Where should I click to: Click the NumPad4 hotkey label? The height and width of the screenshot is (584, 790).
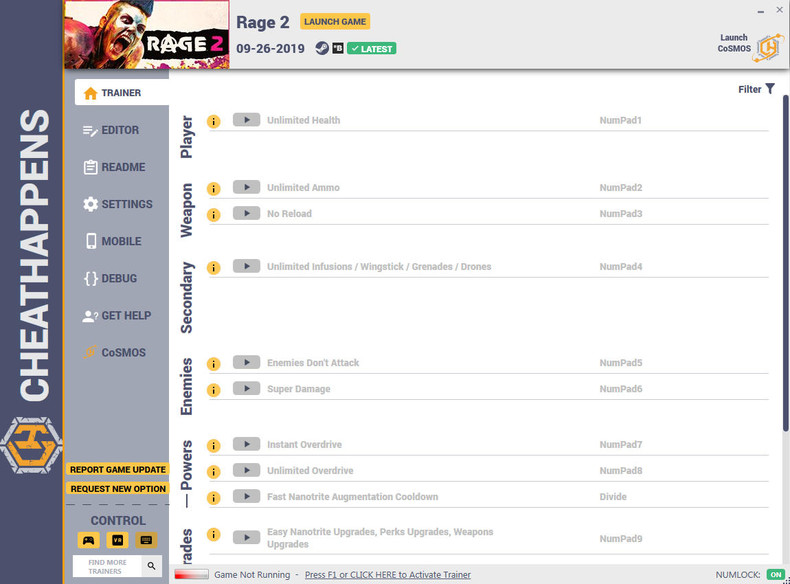621,267
